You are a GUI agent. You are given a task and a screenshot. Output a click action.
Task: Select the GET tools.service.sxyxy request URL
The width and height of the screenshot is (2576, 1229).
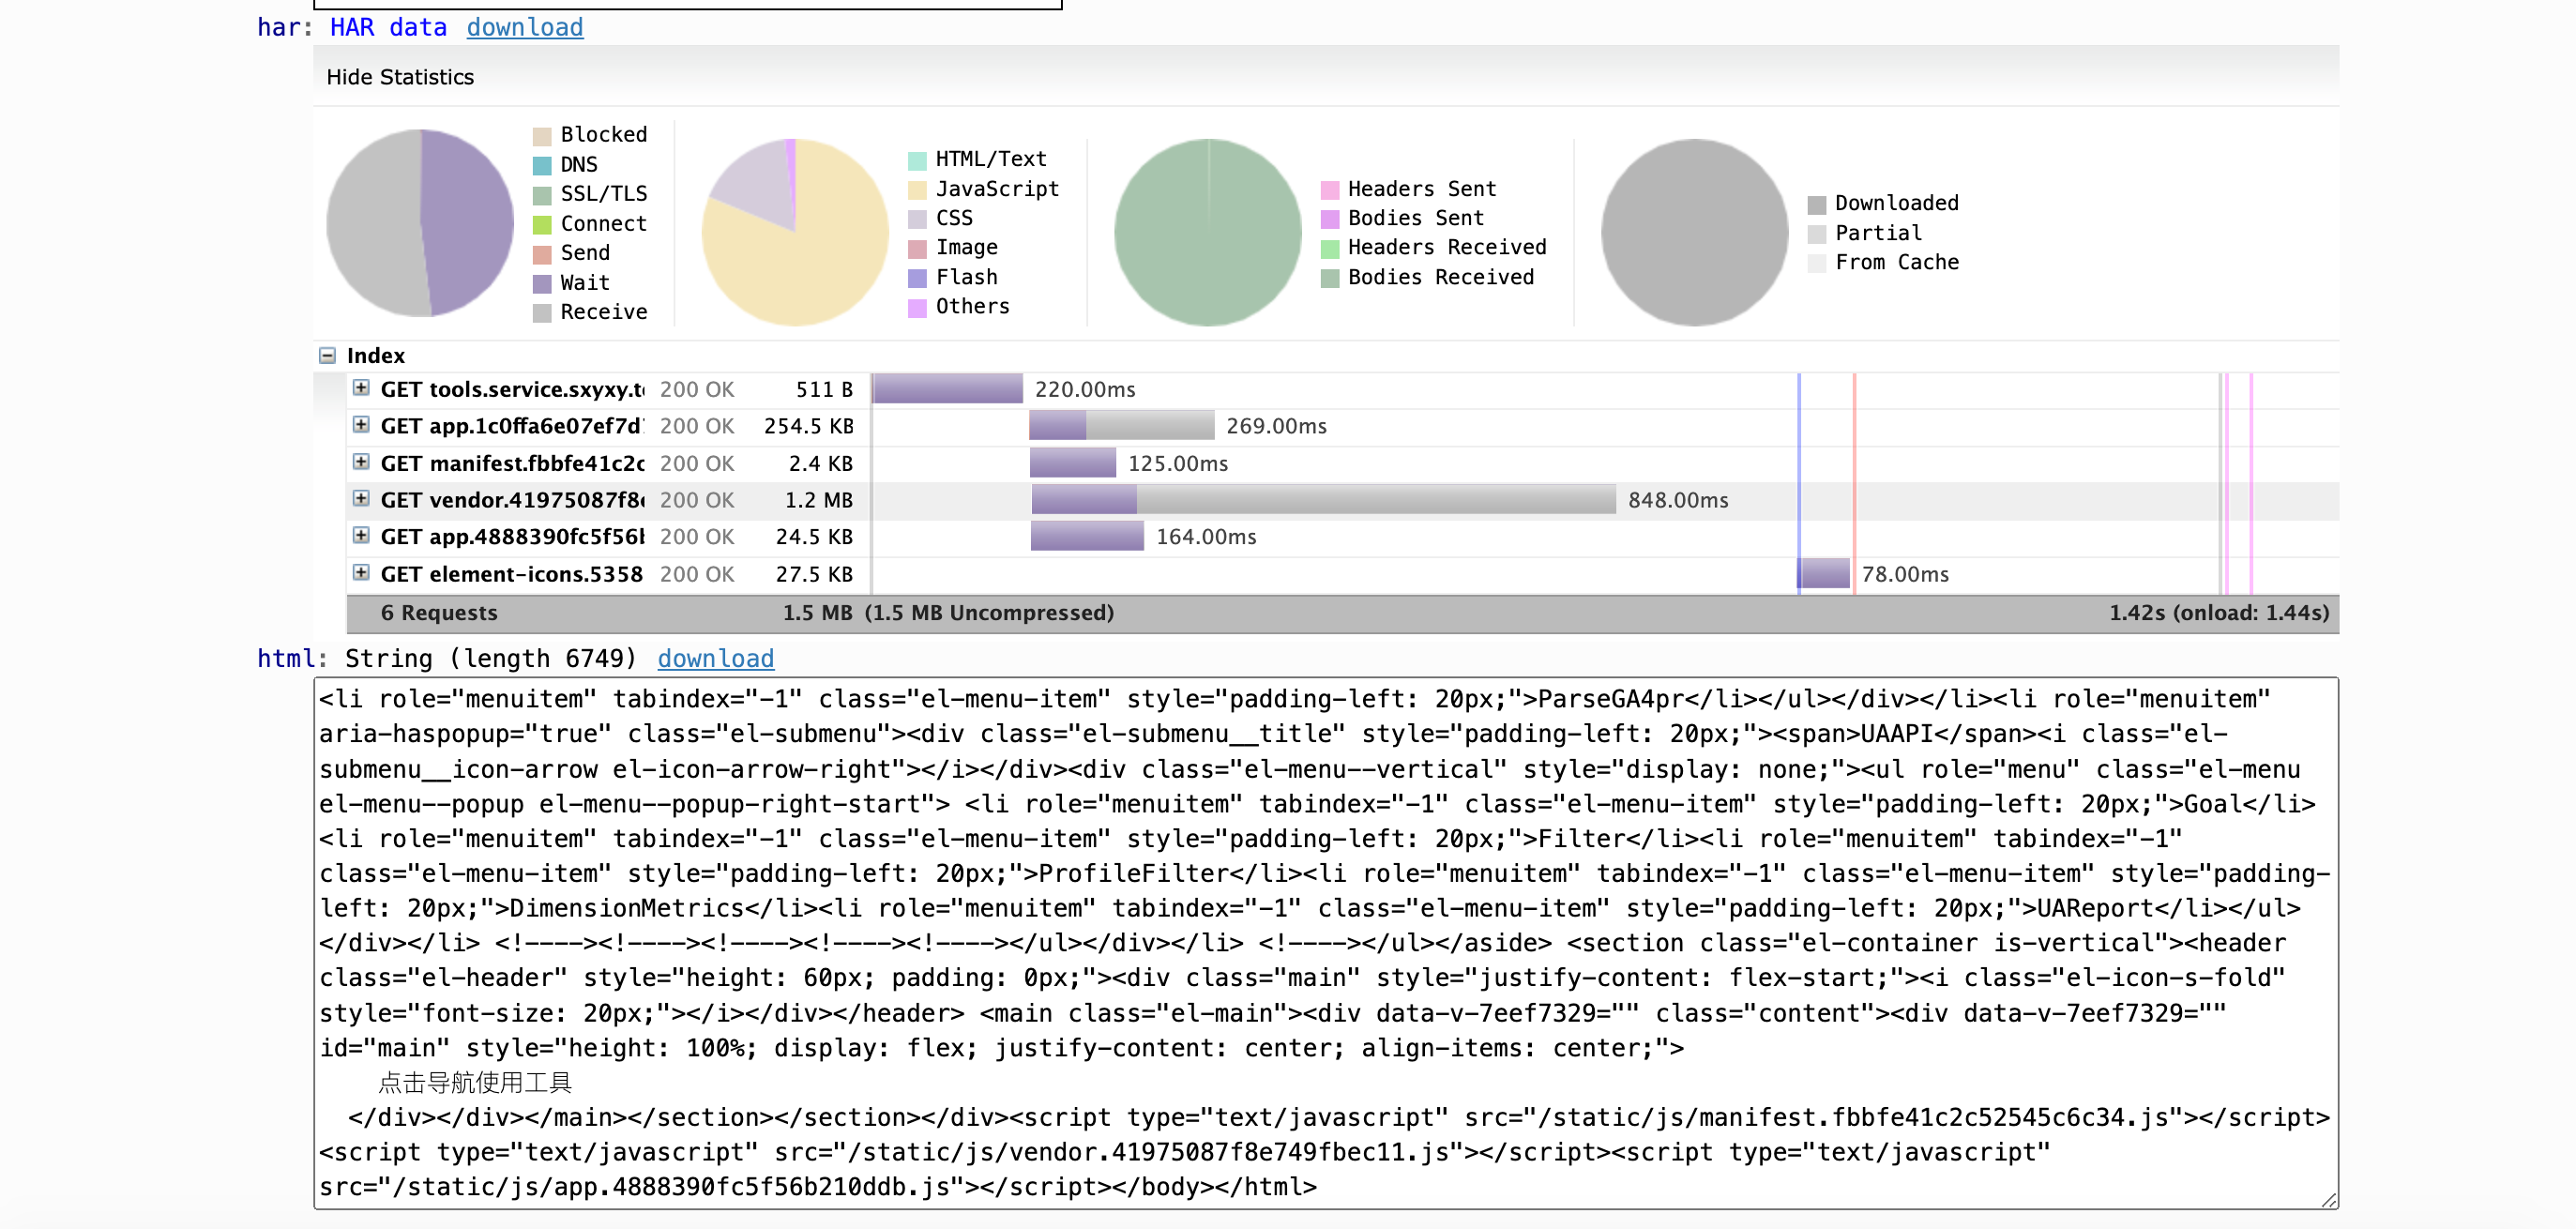512,389
